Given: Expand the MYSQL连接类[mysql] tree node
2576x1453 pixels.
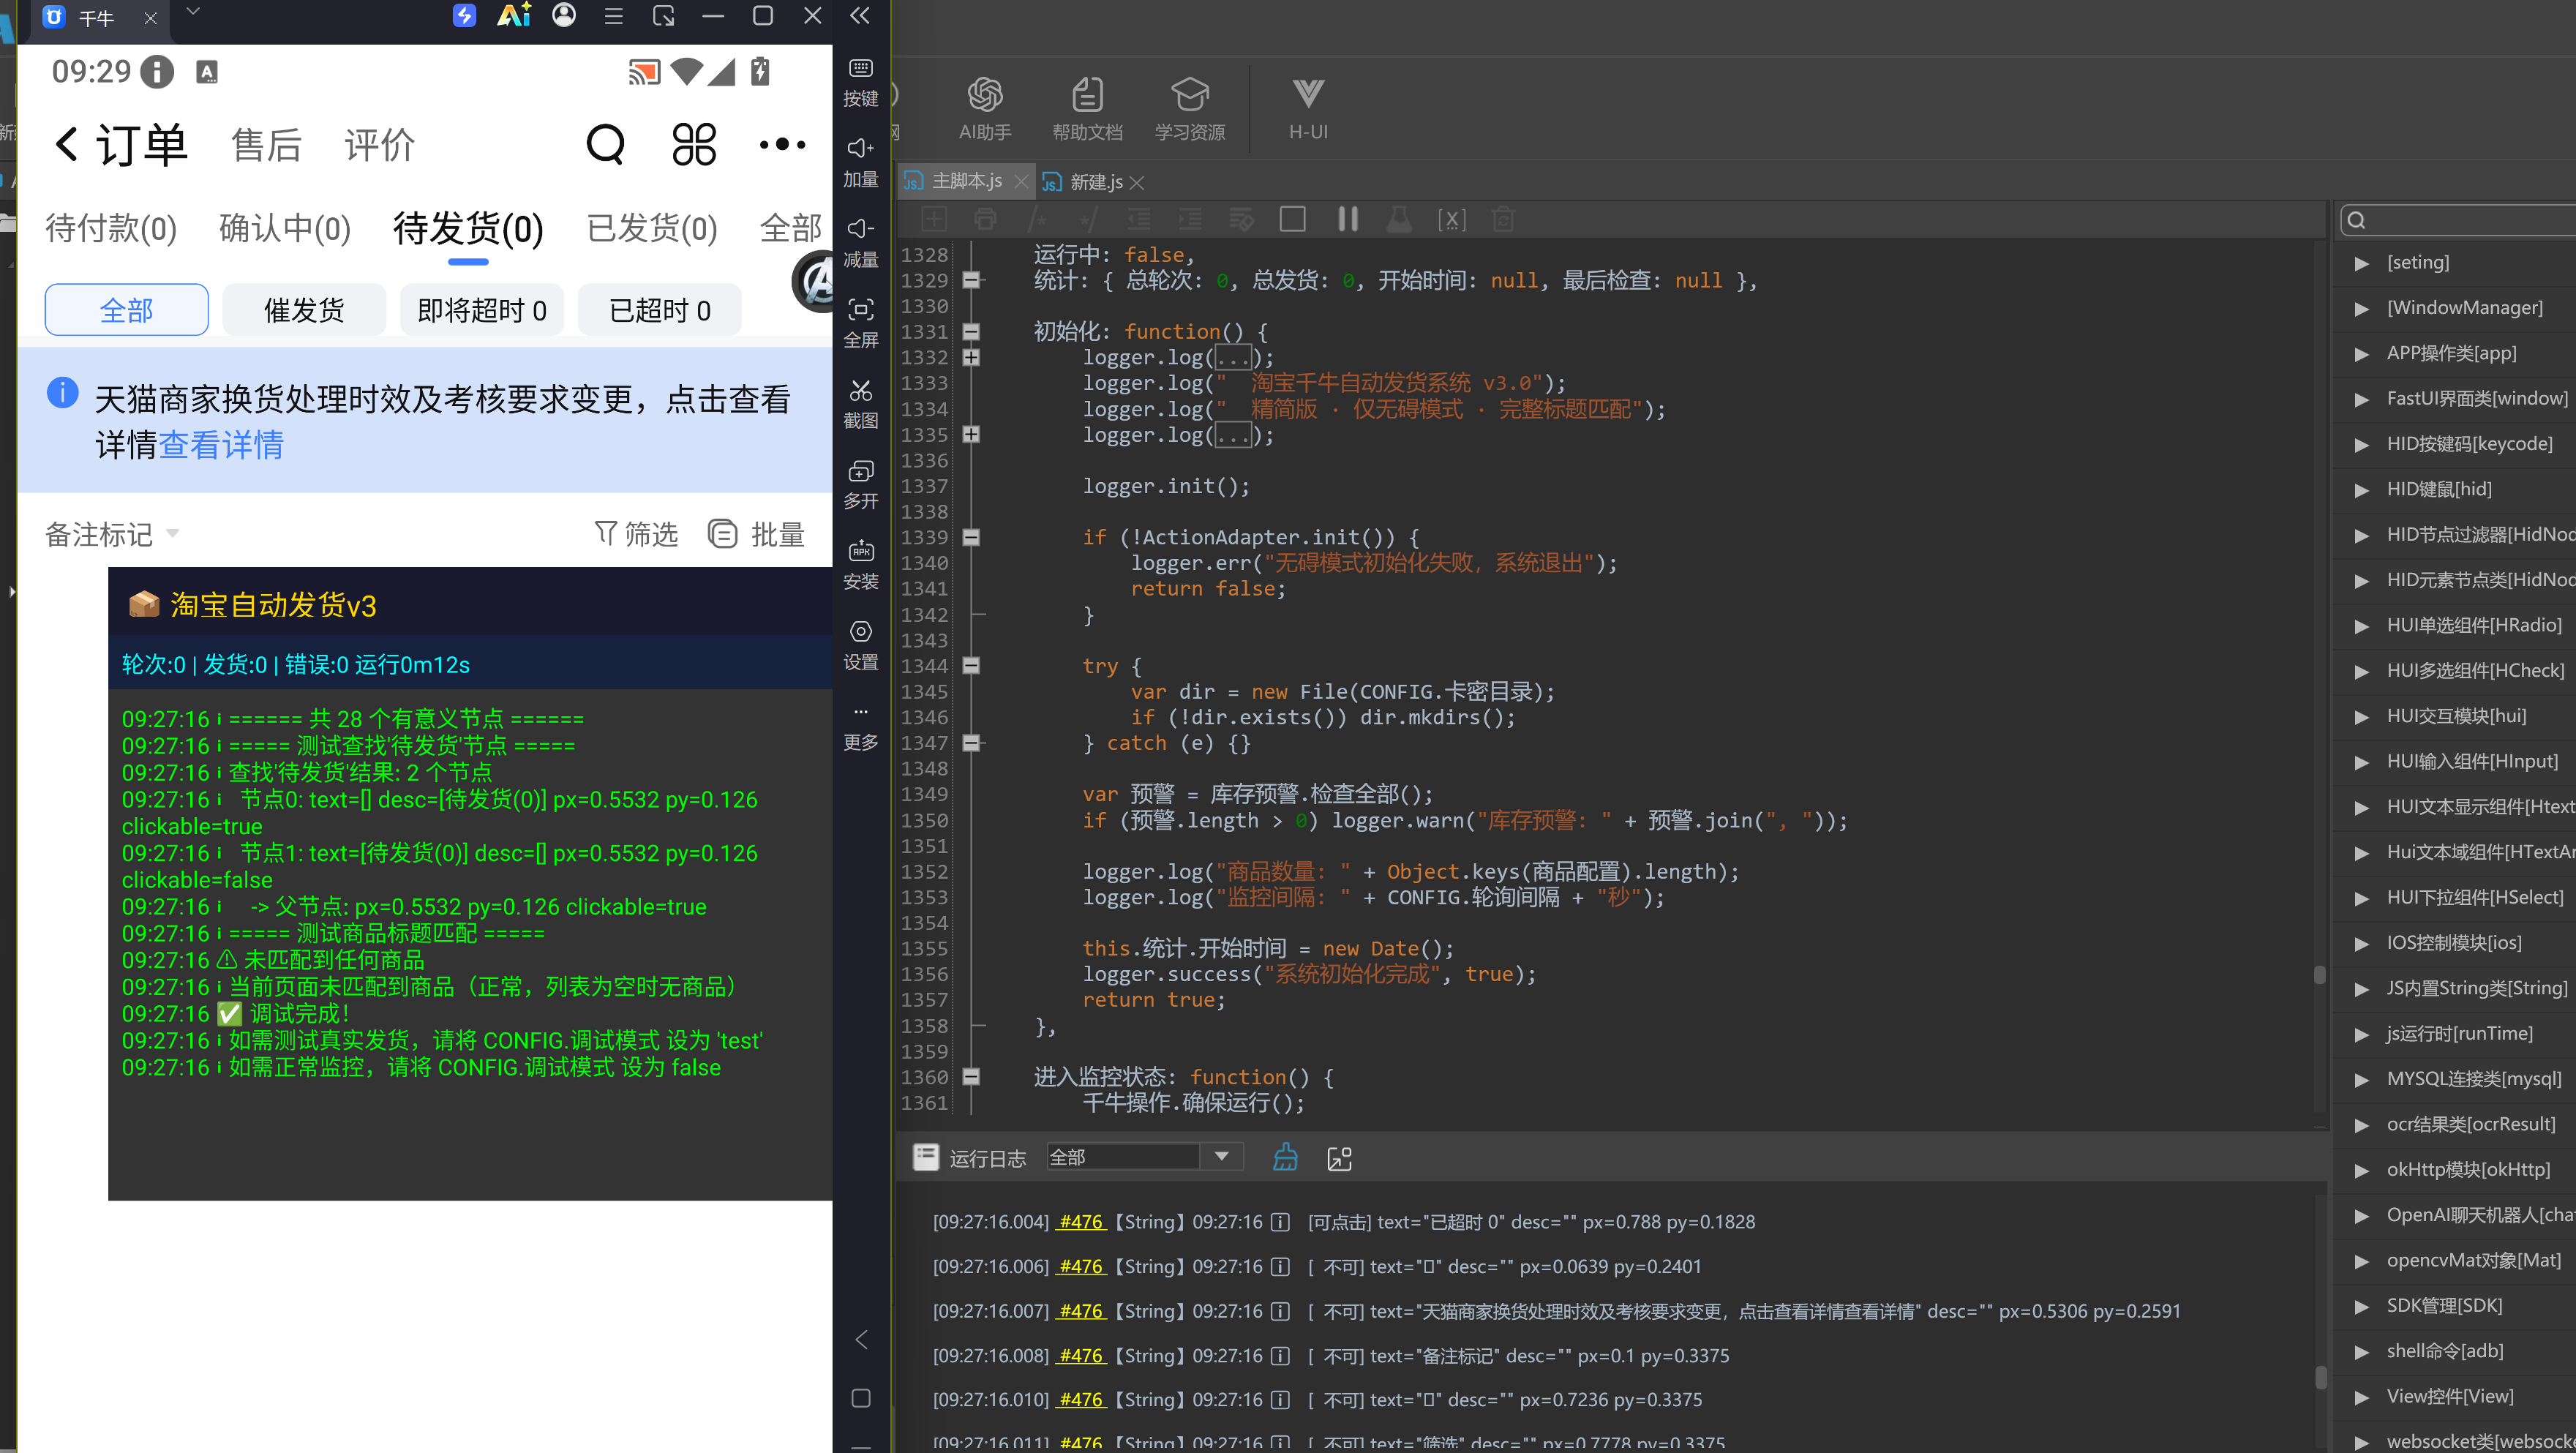Looking at the screenshot, I should [2362, 1080].
